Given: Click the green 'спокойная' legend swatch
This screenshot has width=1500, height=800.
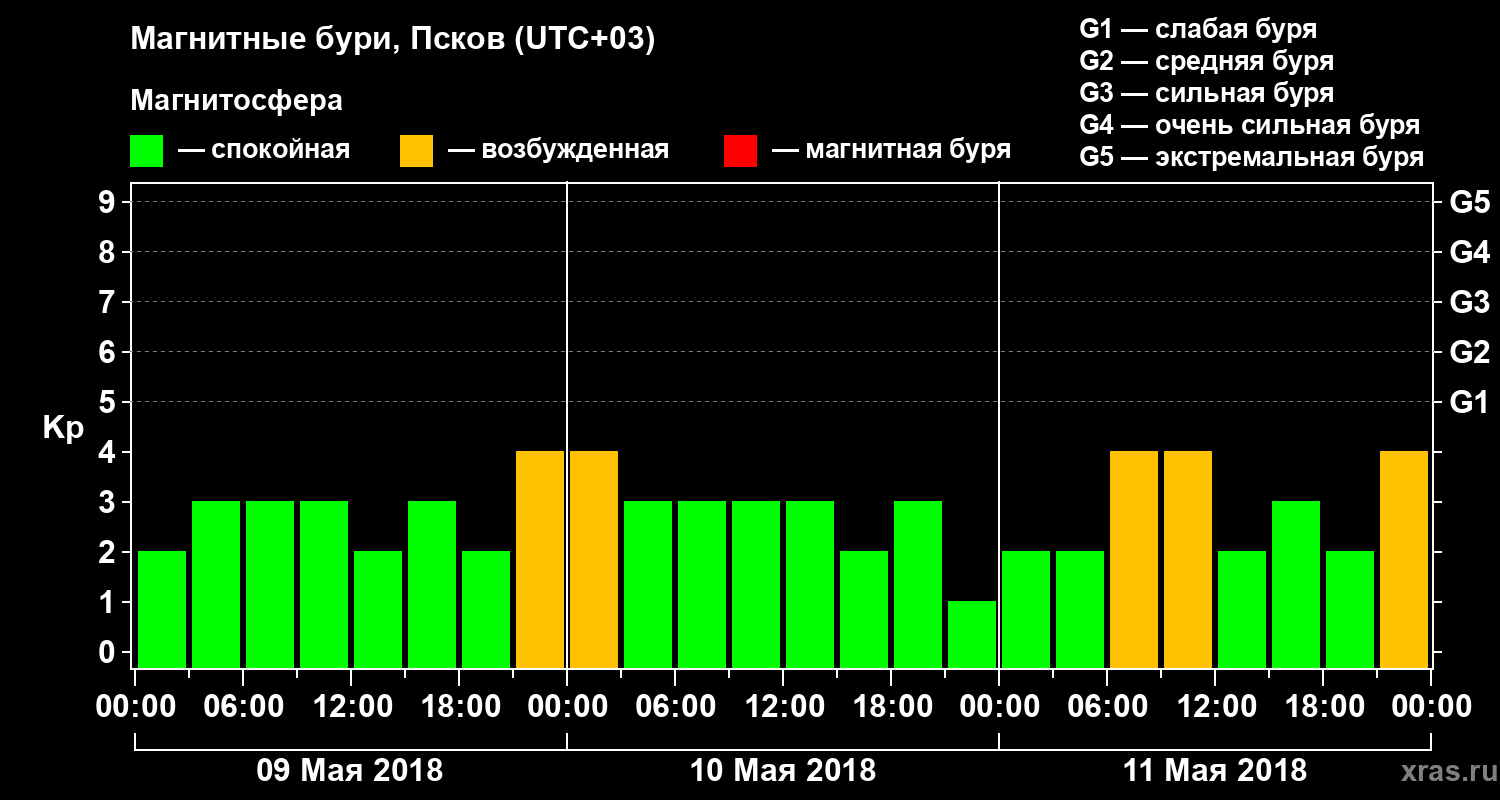Looking at the screenshot, I should pyautogui.click(x=146, y=151).
